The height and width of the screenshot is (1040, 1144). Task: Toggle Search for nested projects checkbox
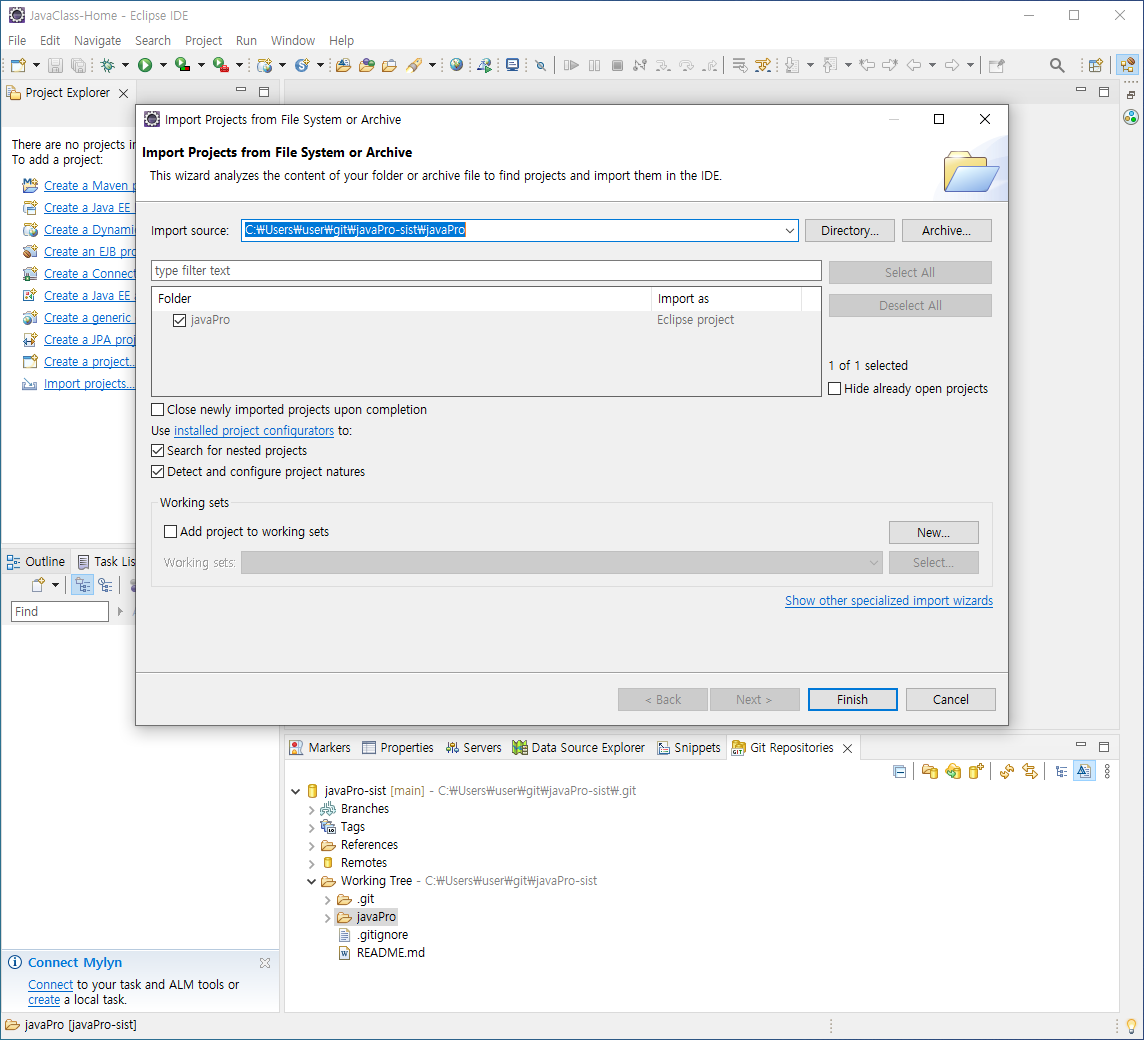[157, 451]
